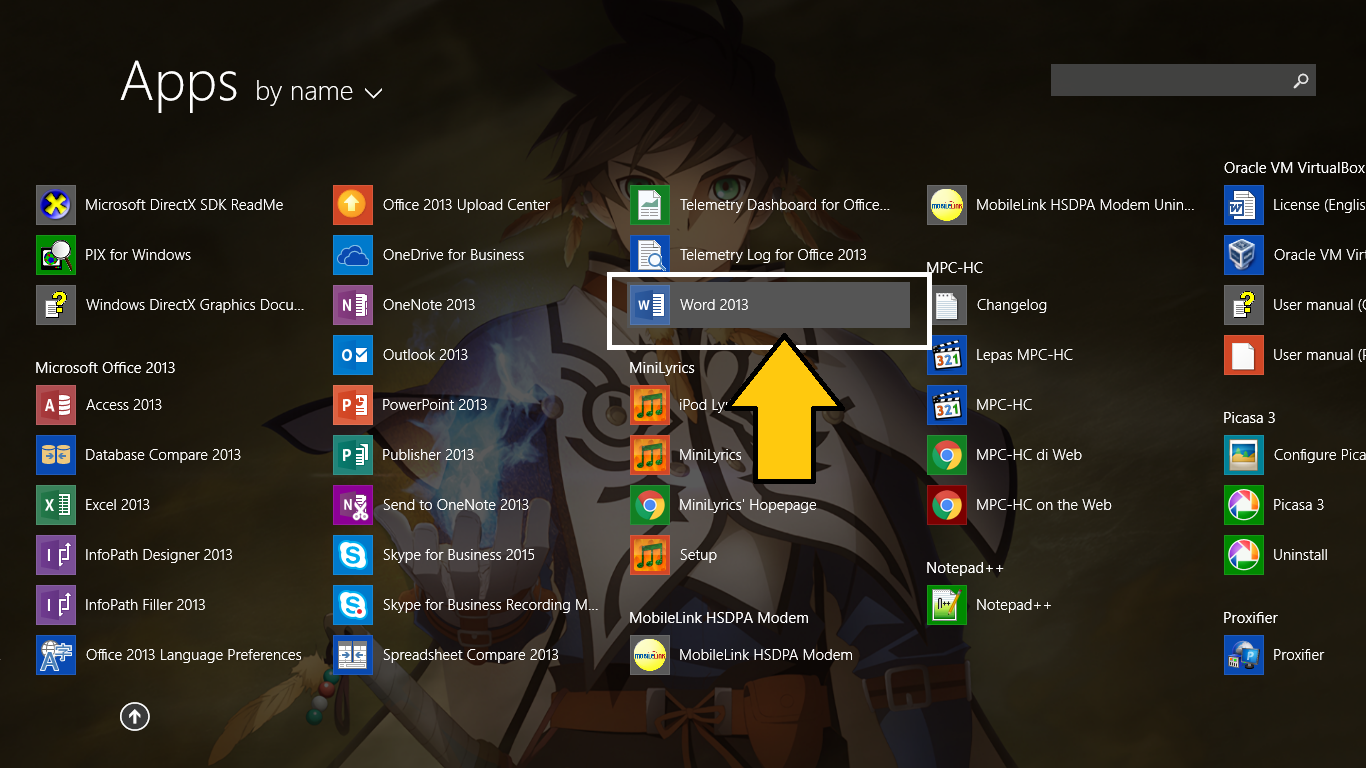The width and height of the screenshot is (1366, 768).
Task: Open the VirtualBox License document icon
Action: tap(1244, 205)
